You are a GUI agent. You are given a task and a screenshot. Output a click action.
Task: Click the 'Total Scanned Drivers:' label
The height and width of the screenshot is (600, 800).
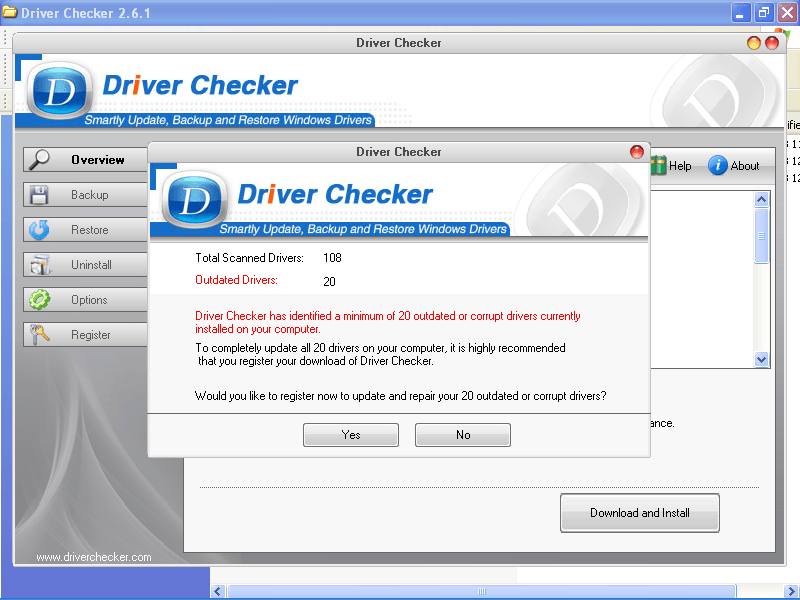(249, 258)
